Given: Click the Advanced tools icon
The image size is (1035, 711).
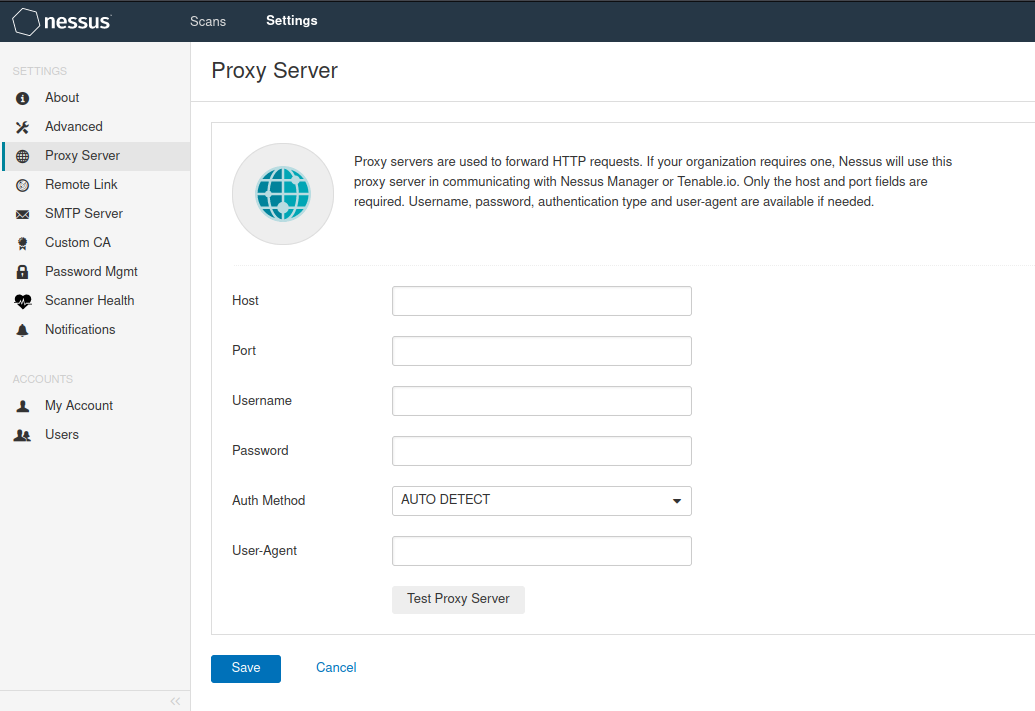Looking at the screenshot, I should [x=22, y=127].
